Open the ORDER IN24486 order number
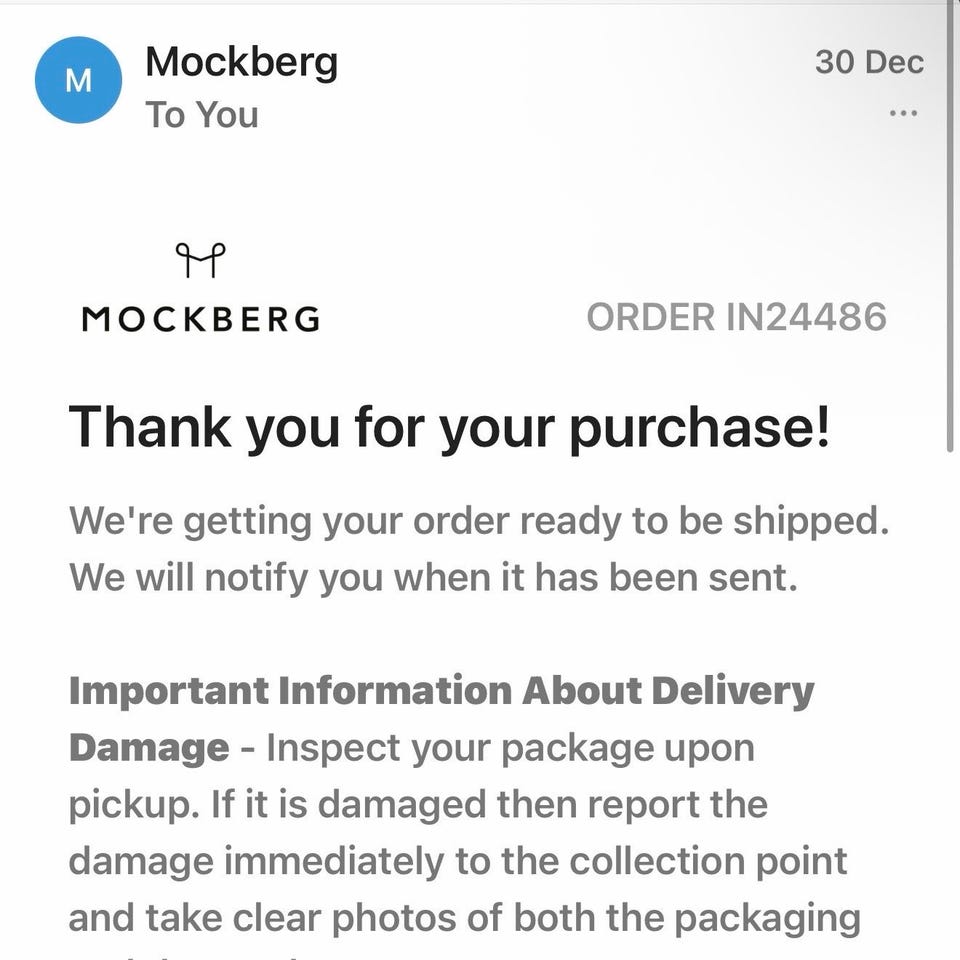The image size is (960, 960). 736,318
